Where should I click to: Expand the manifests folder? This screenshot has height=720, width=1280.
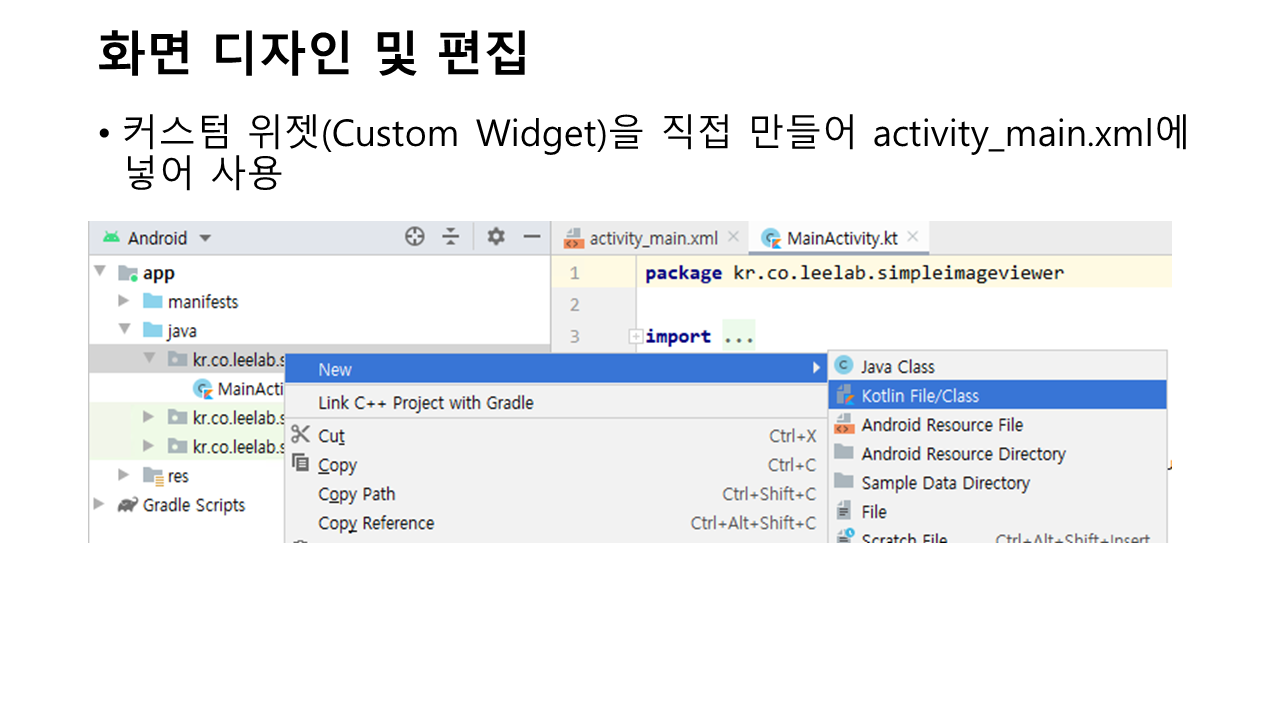click(124, 301)
